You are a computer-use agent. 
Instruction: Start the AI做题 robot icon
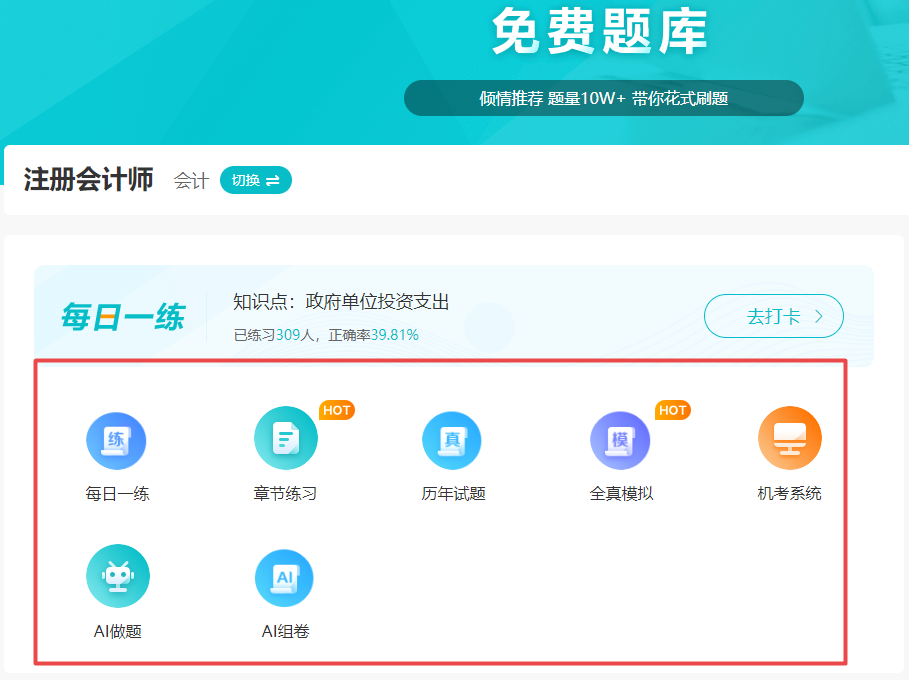118,575
